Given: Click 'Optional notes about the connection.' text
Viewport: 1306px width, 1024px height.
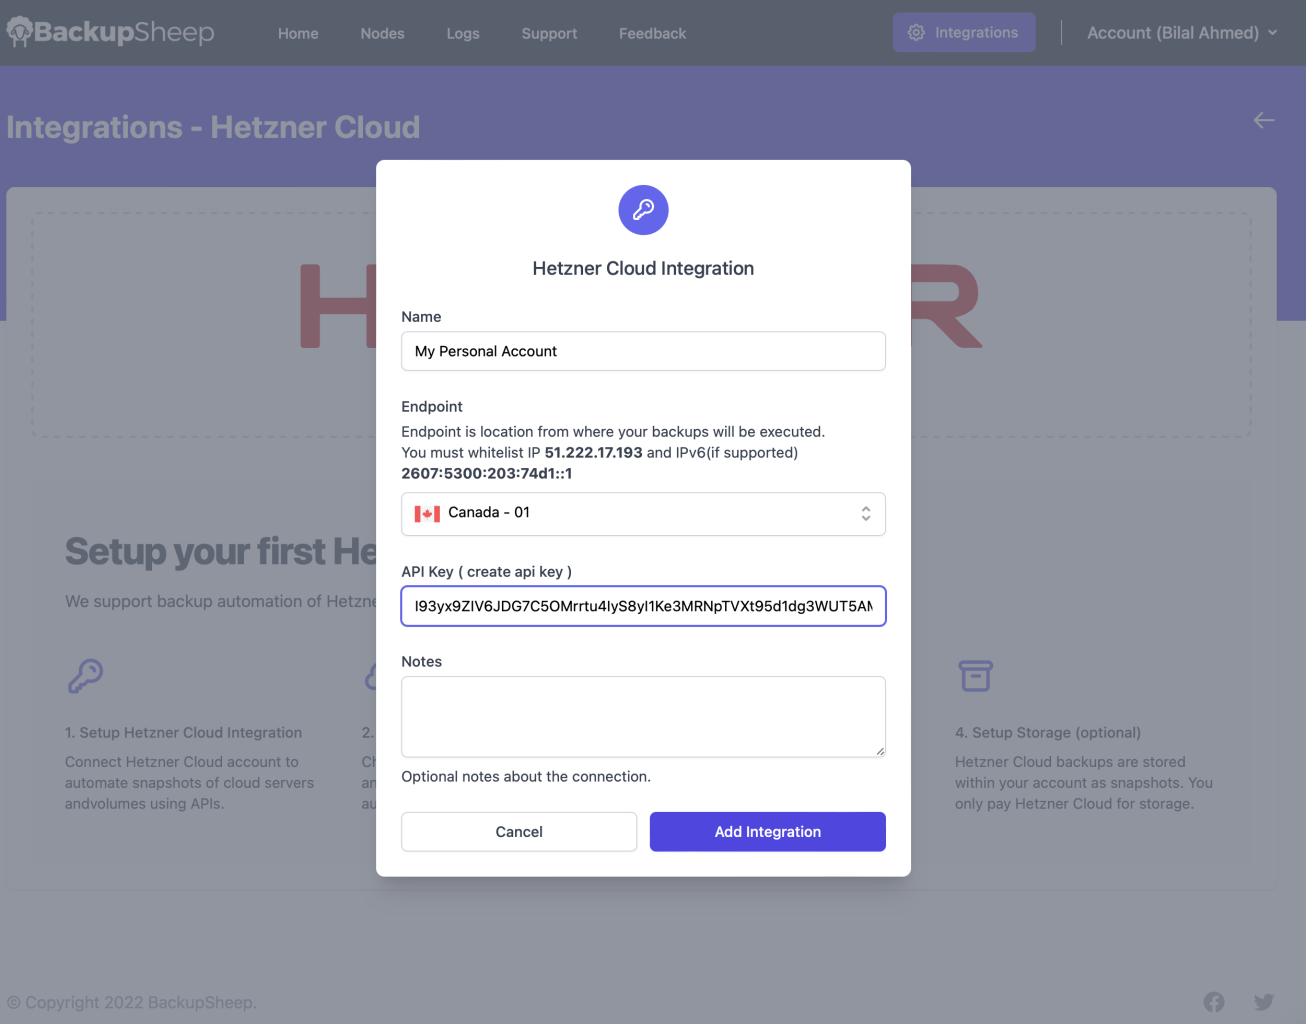Looking at the screenshot, I should (x=526, y=776).
